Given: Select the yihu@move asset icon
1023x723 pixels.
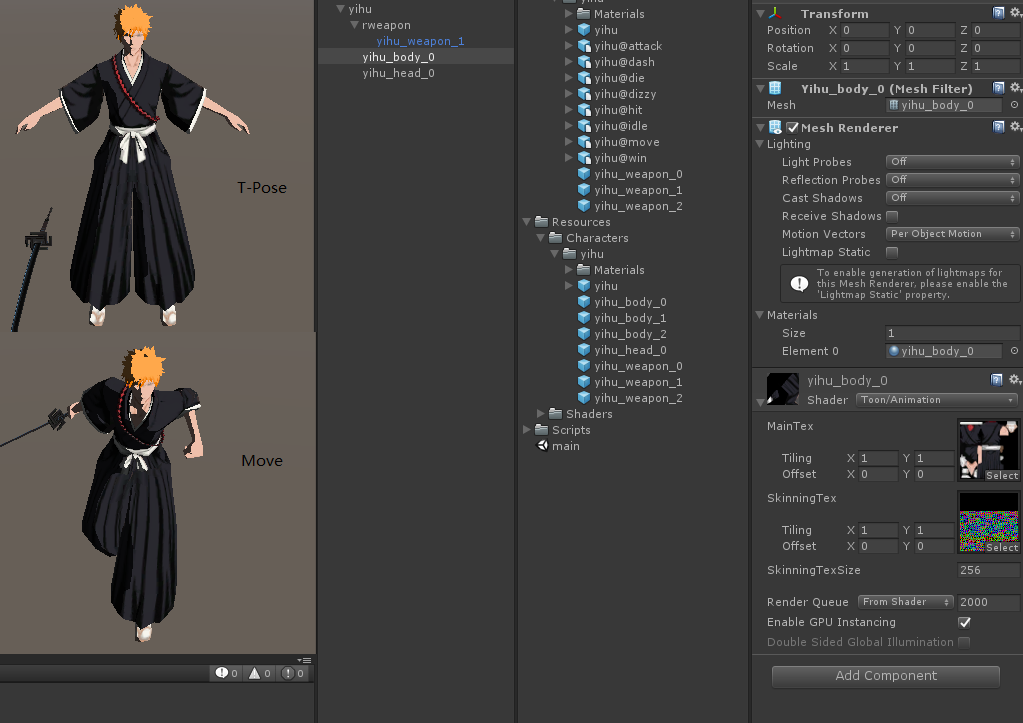Looking at the screenshot, I should pyautogui.click(x=584, y=142).
